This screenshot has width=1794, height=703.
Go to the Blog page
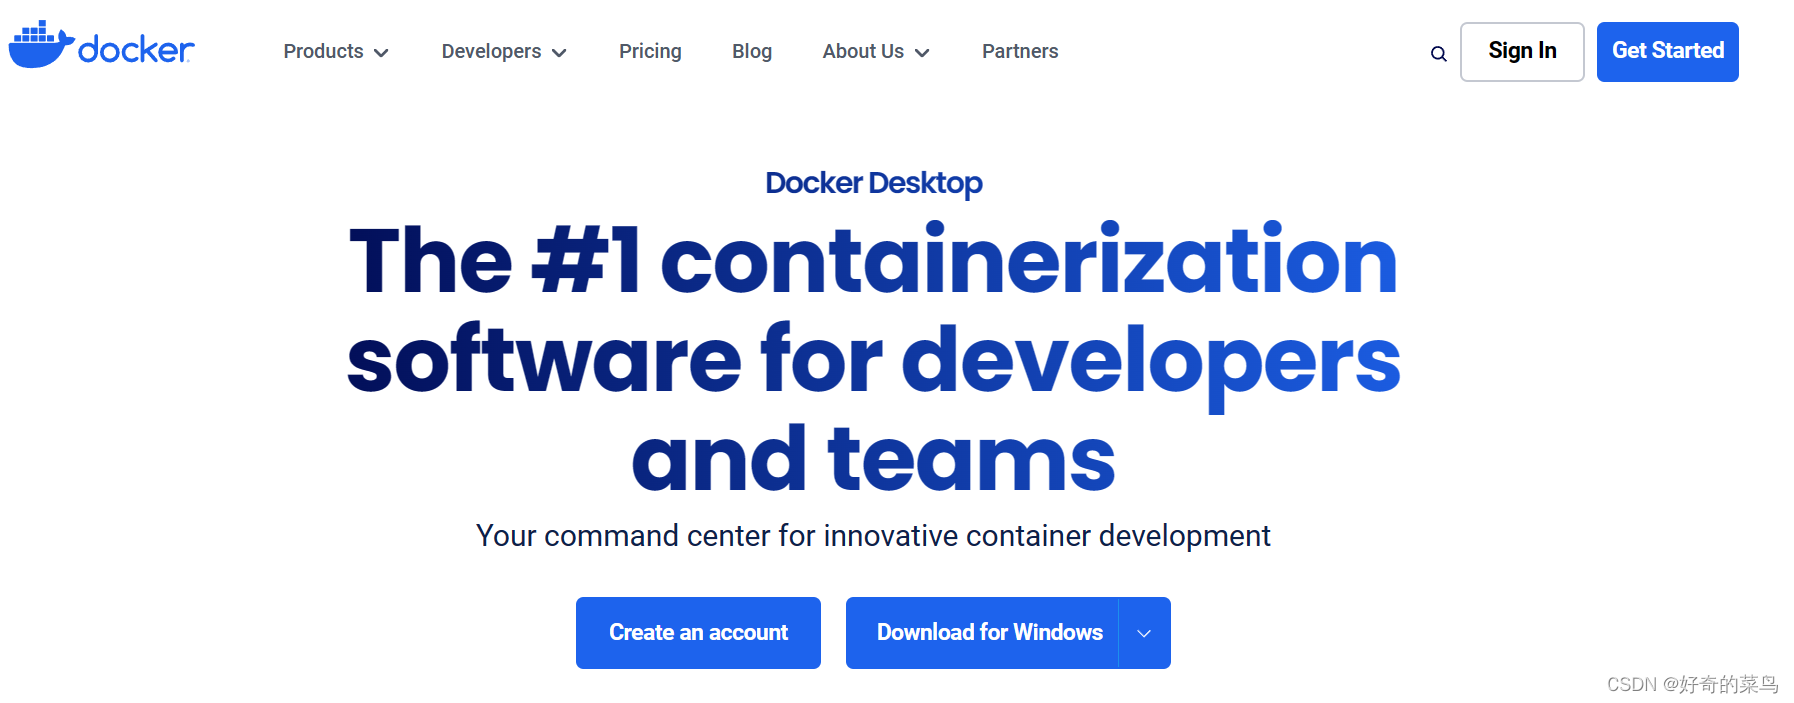tap(752, 52)
